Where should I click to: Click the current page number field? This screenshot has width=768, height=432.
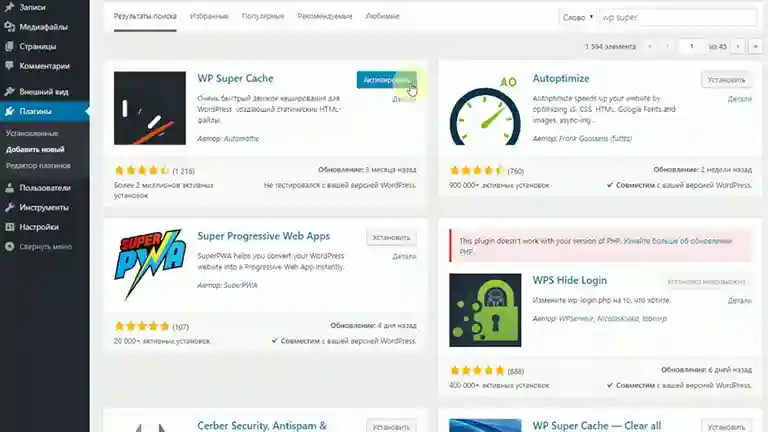point(692,47)
